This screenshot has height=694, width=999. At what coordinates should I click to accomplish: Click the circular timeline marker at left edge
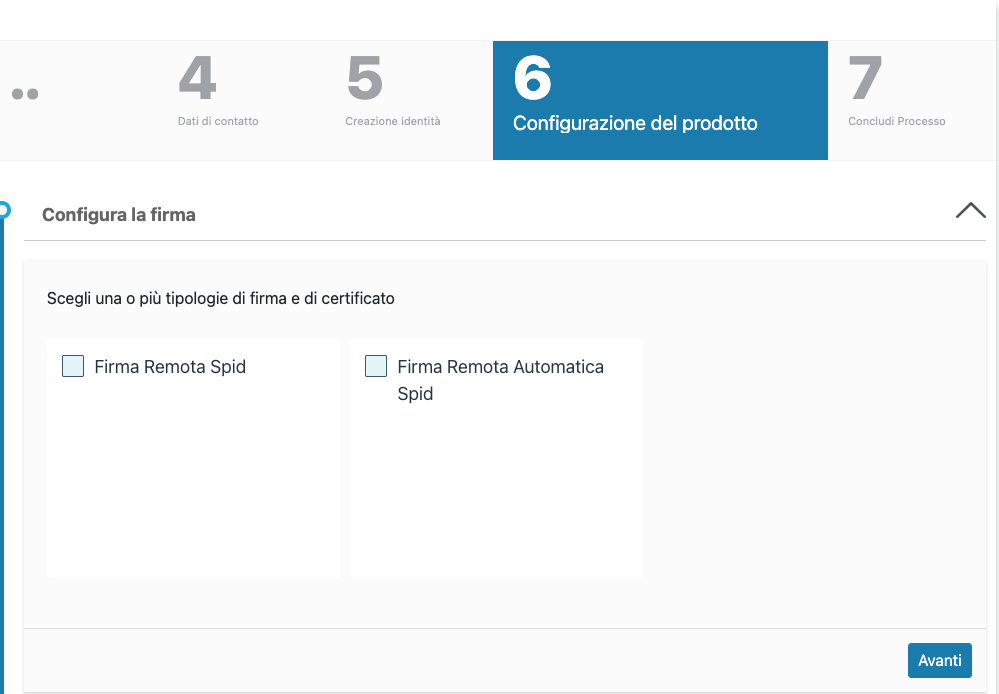3,210
